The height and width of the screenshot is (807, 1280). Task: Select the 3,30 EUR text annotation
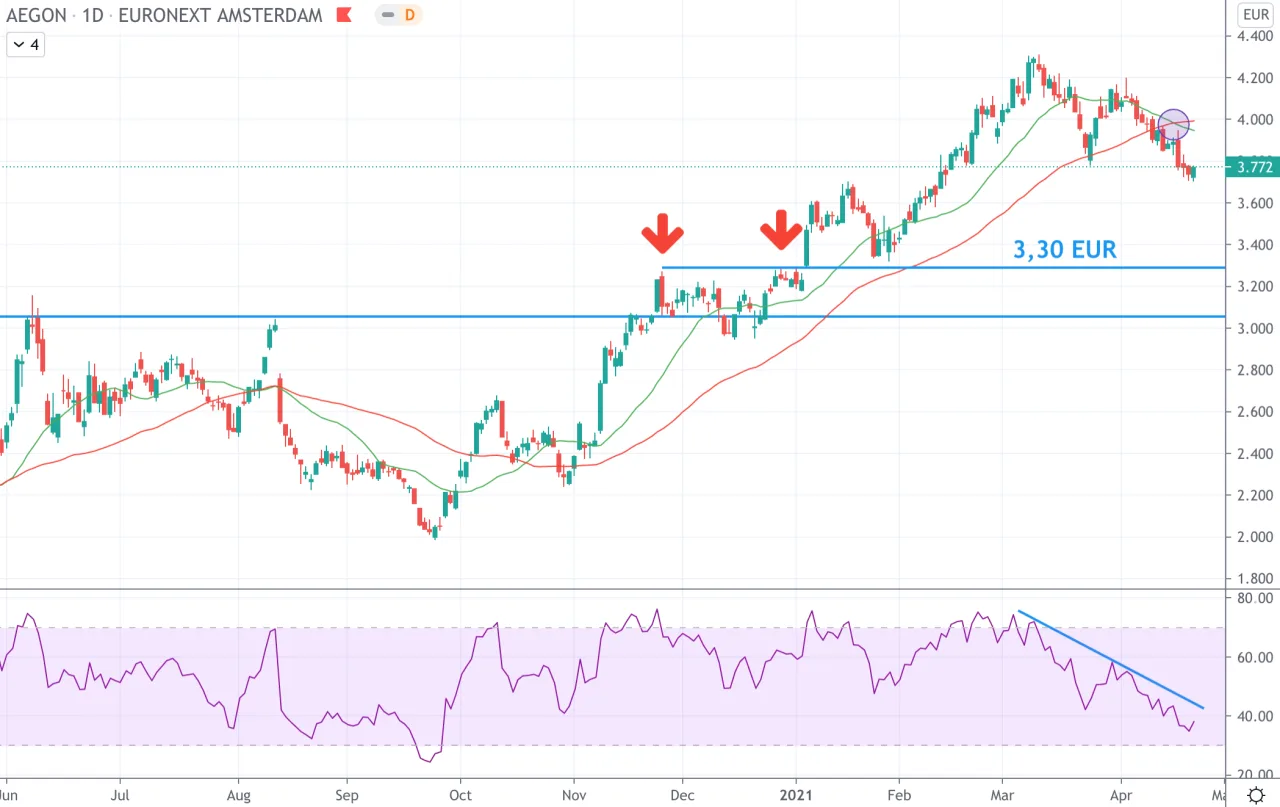coord(1064,249)
